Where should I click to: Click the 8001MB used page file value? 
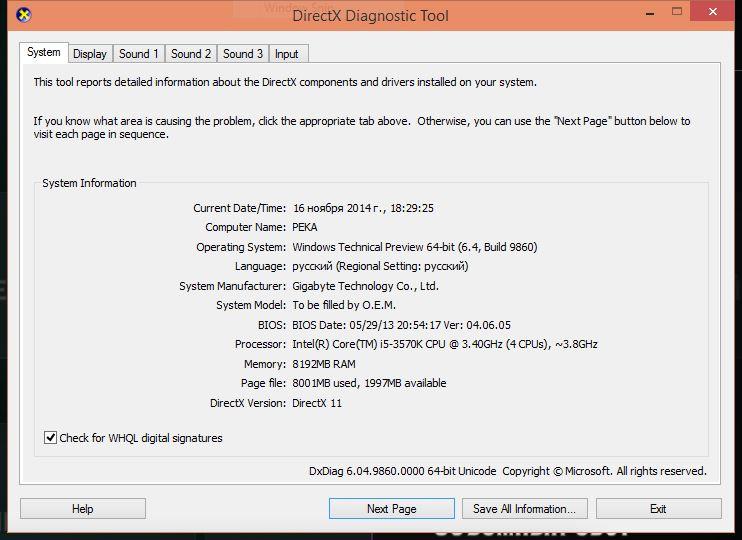click(369, 383)
